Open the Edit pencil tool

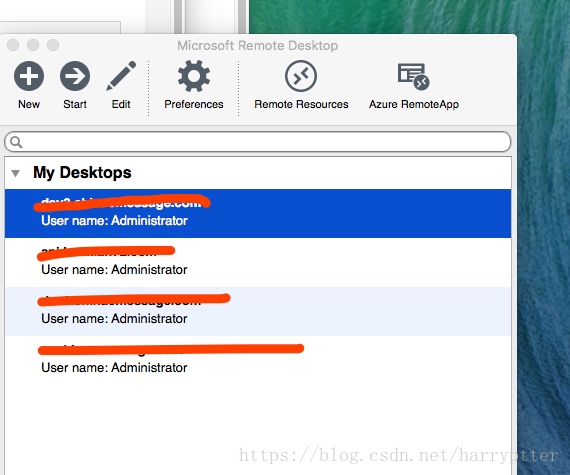coord(121,76)
